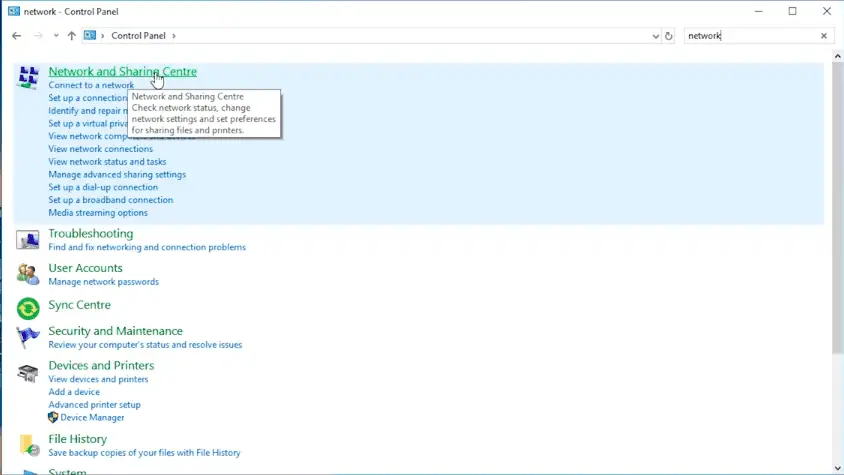Click in the search field containing network
This screenshot has width=844, height=475.
point(751,36)
